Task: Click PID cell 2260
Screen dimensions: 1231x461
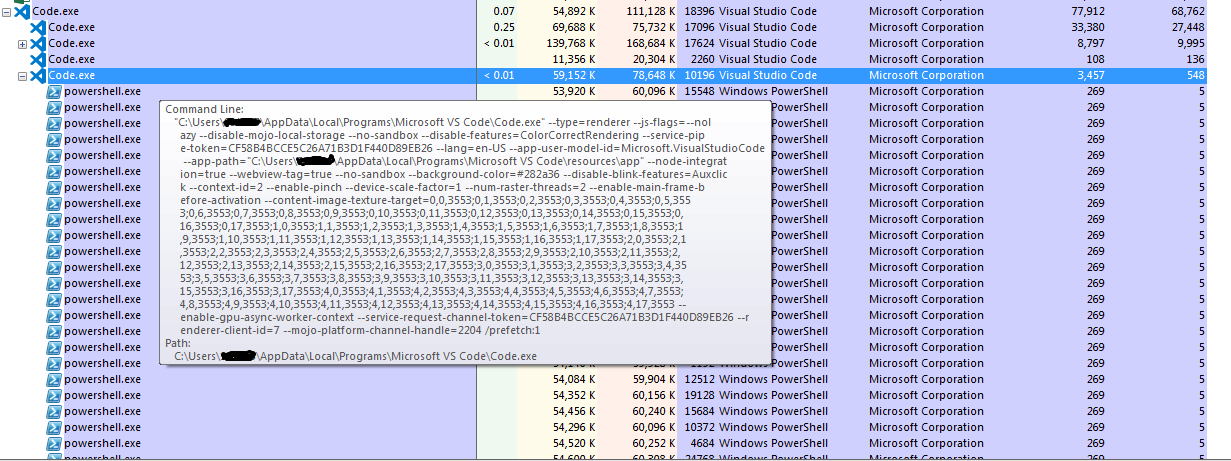Action: (702, 59)
